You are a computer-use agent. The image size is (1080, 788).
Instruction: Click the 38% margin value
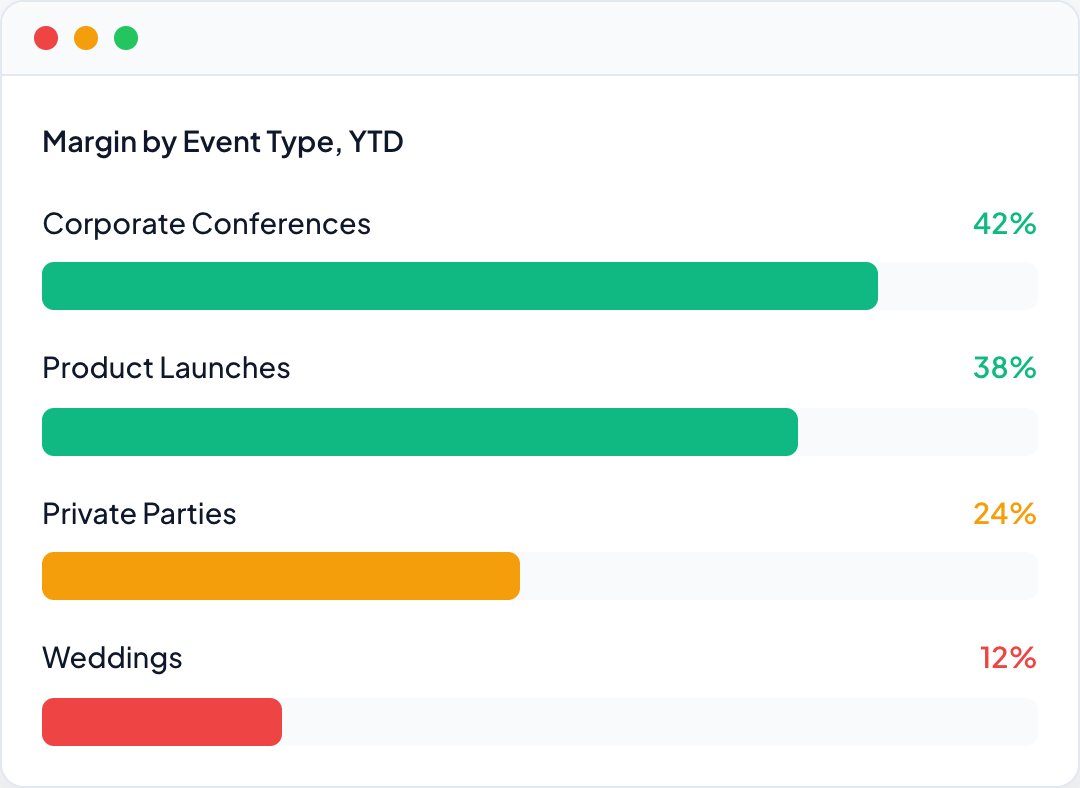(x=1004, y=368)
